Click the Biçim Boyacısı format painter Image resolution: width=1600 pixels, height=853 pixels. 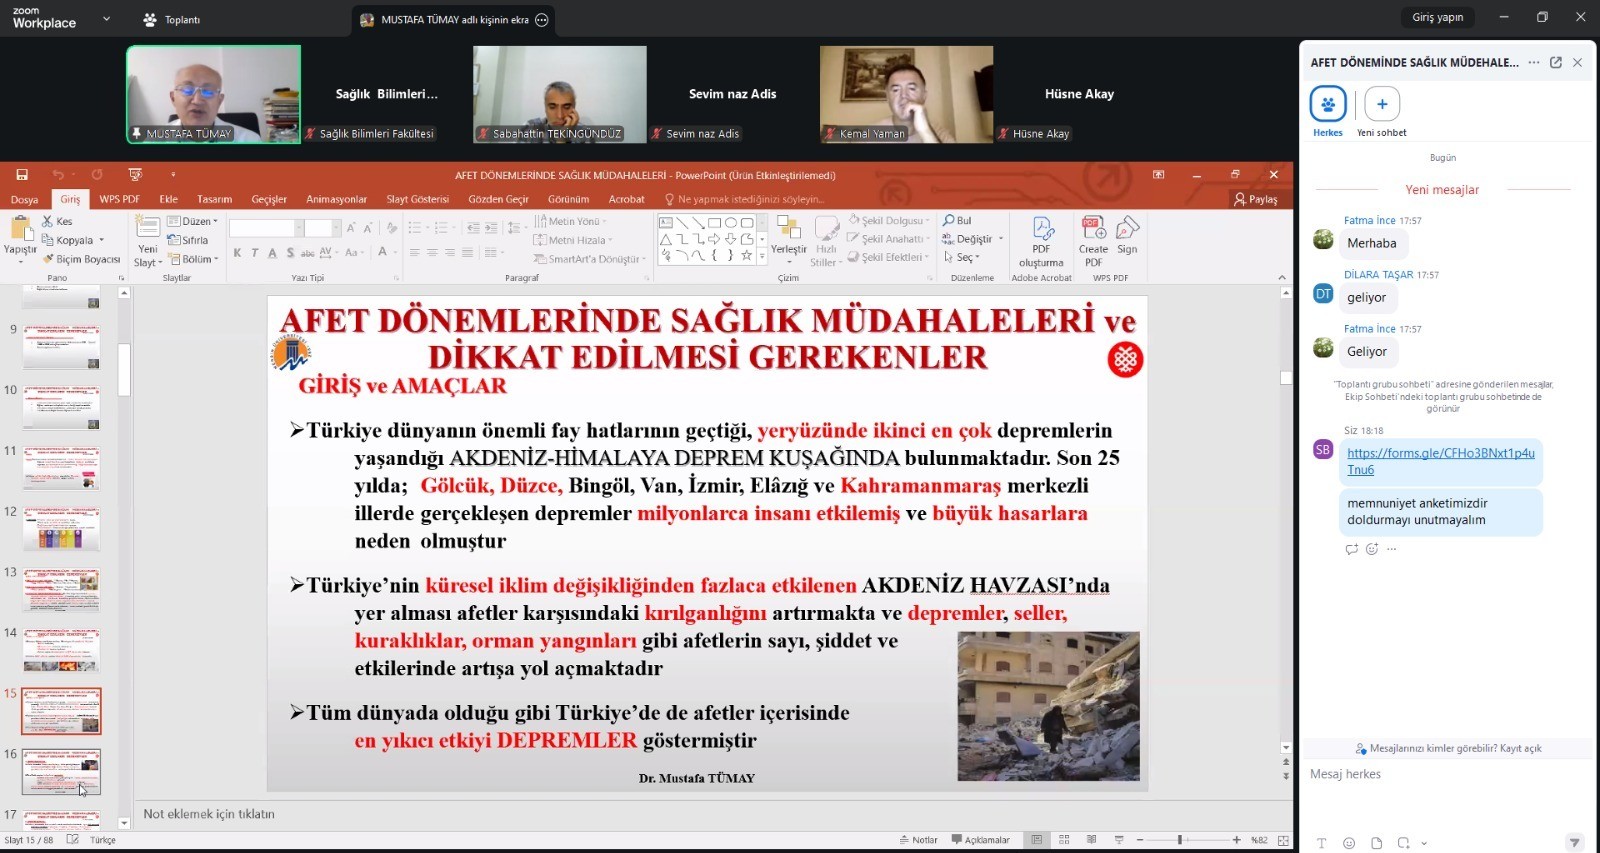tap(81, 259)
